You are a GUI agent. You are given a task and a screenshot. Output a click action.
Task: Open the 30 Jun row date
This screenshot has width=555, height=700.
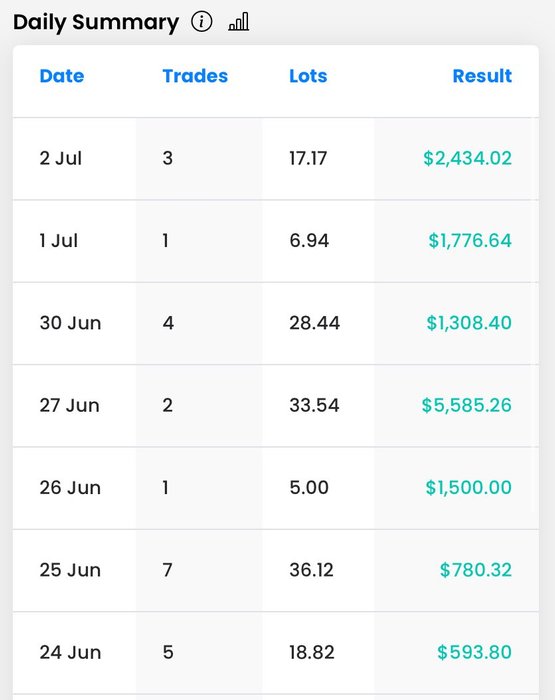tap(70, 323)
